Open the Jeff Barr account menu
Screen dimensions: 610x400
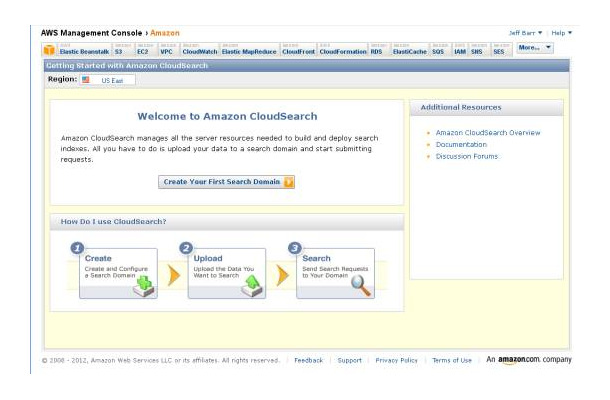(525, 33)
